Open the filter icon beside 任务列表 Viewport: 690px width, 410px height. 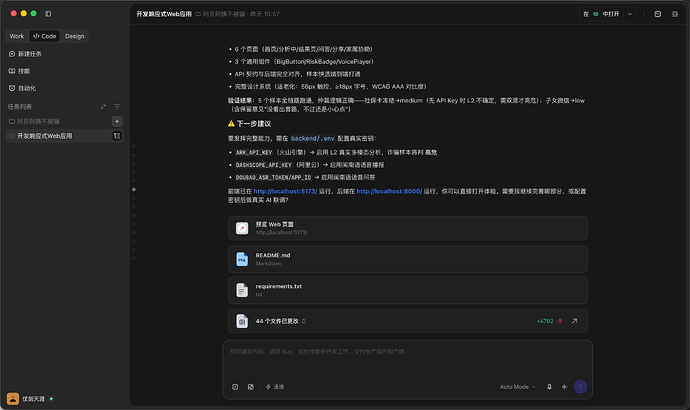[117, 106]
